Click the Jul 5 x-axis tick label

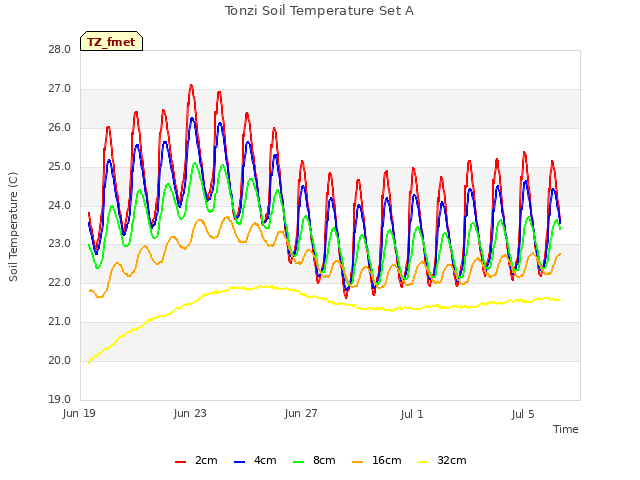[523, 414]
